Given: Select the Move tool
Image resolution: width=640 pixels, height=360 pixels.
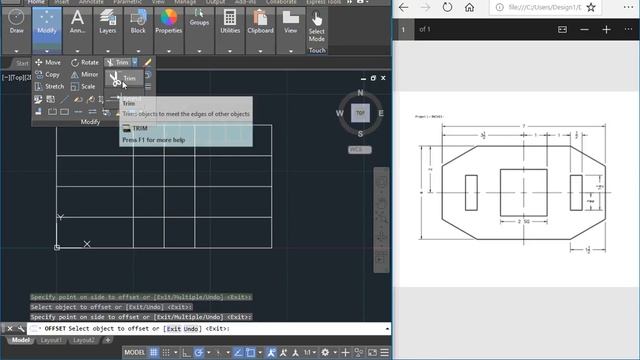Looking at the screenshot, I should pyautogui.click(x=48, y=62).
